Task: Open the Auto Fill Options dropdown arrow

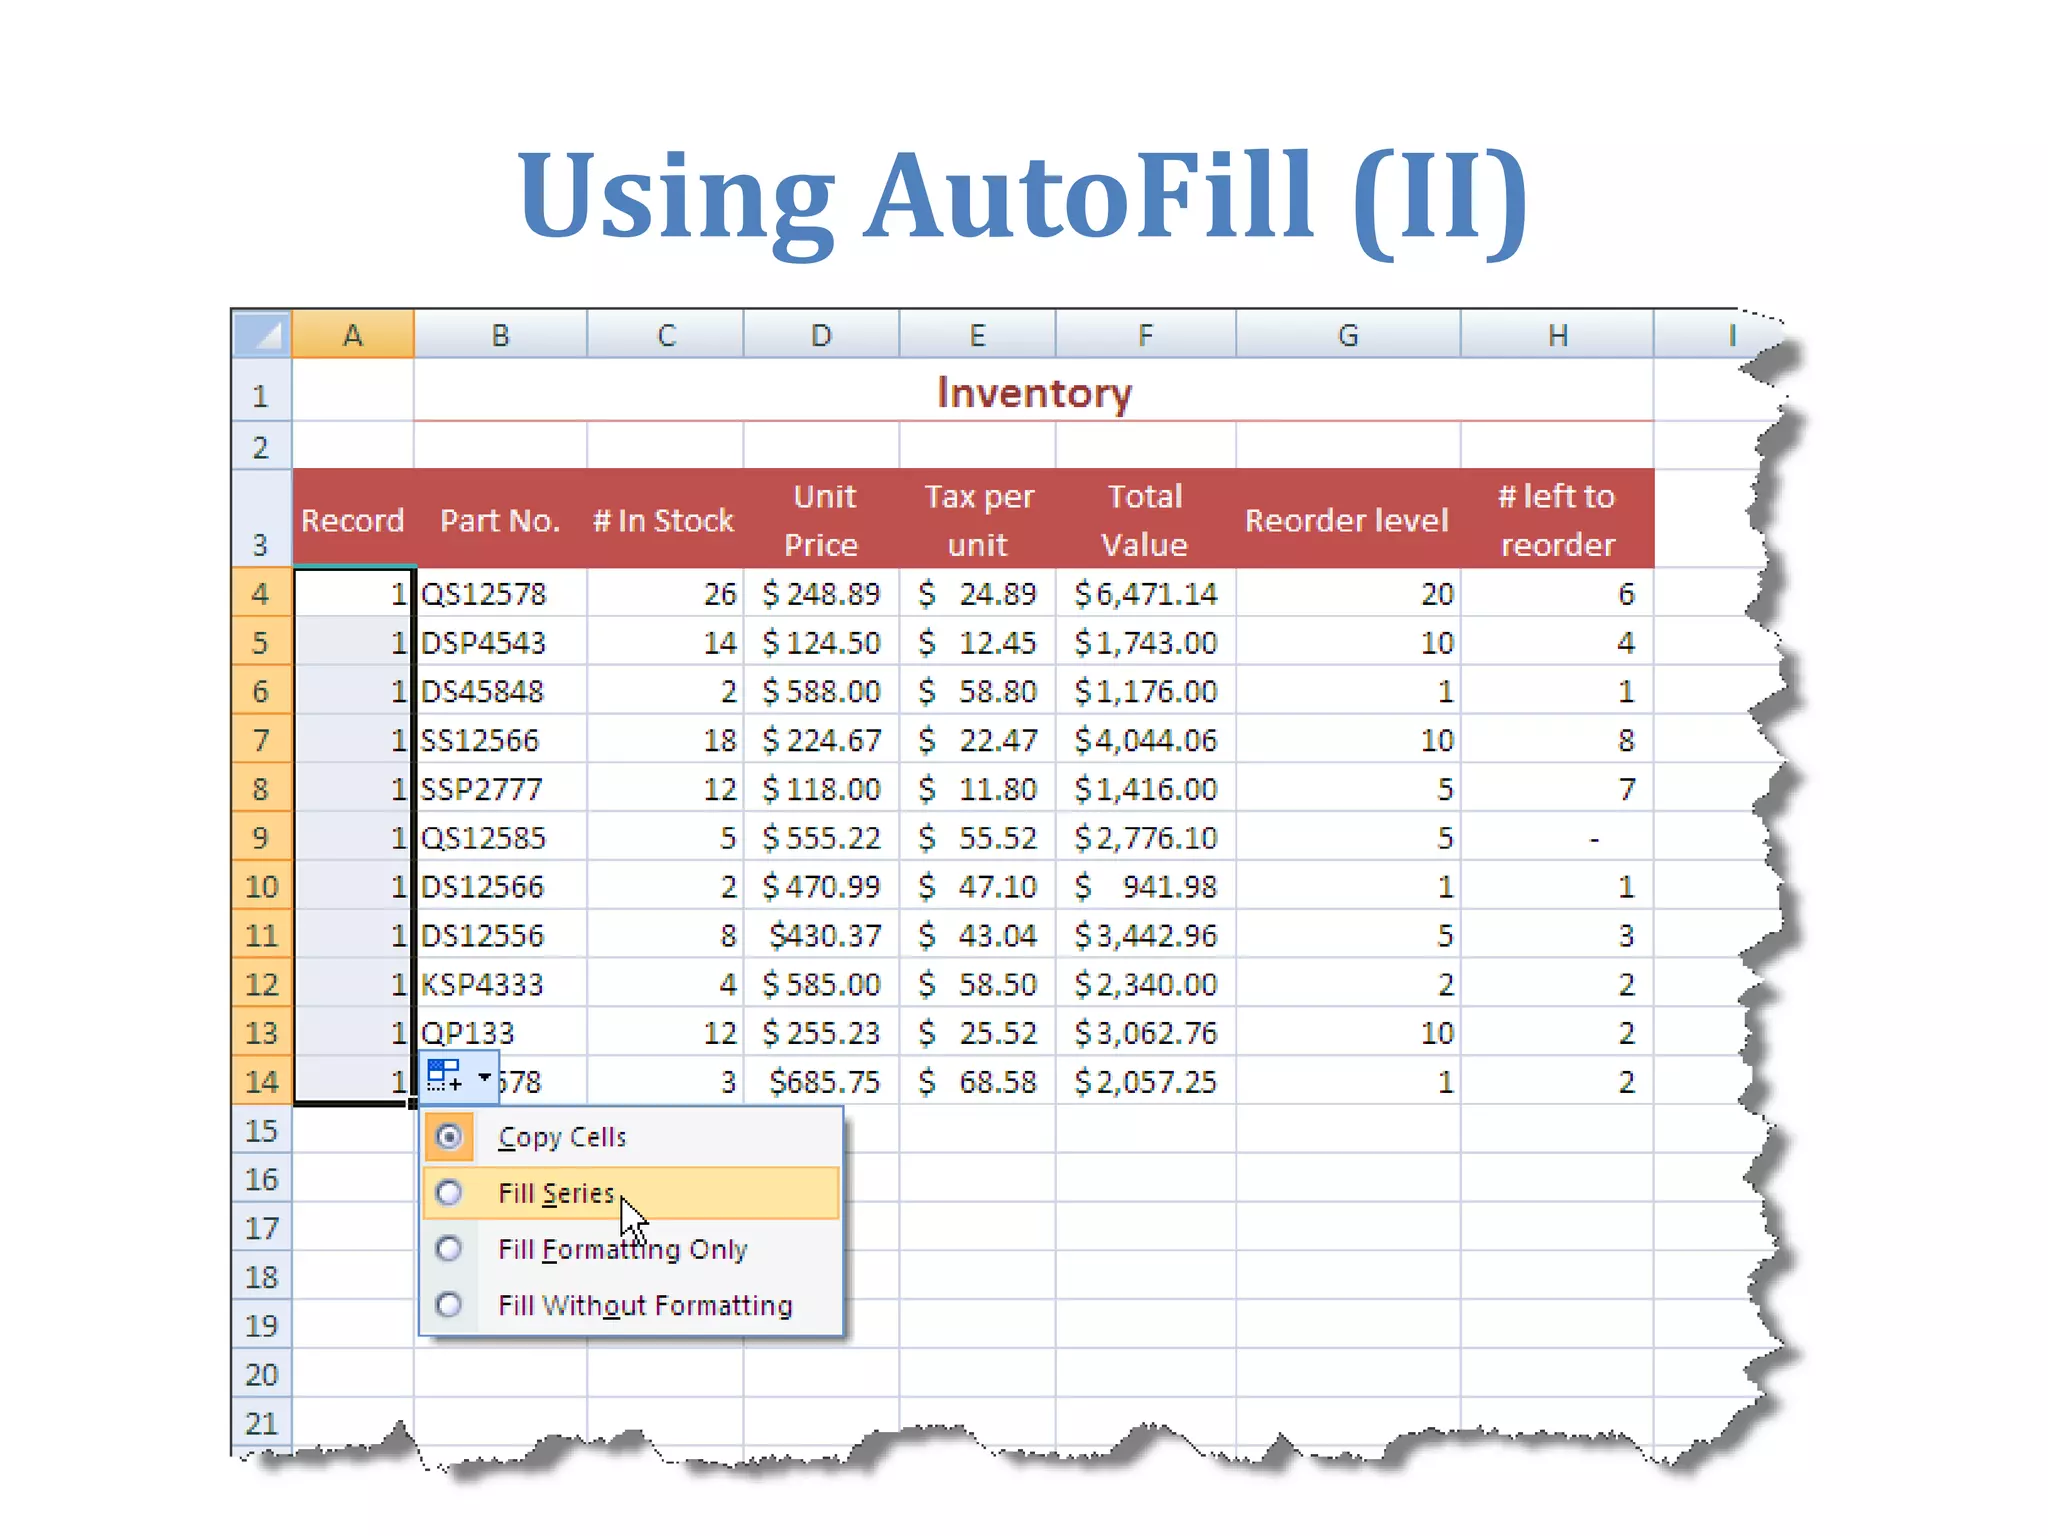Action: 485,1077
